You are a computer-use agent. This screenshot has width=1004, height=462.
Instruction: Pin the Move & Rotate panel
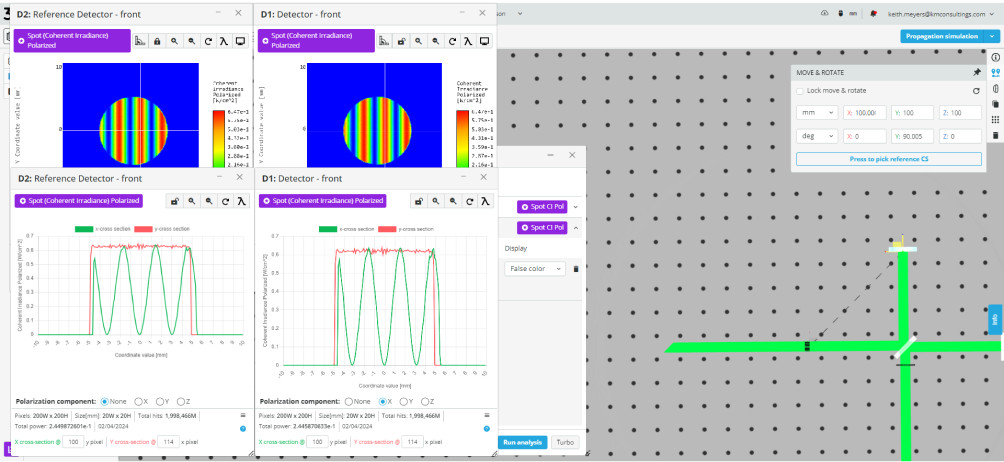[x=976, y=73]
